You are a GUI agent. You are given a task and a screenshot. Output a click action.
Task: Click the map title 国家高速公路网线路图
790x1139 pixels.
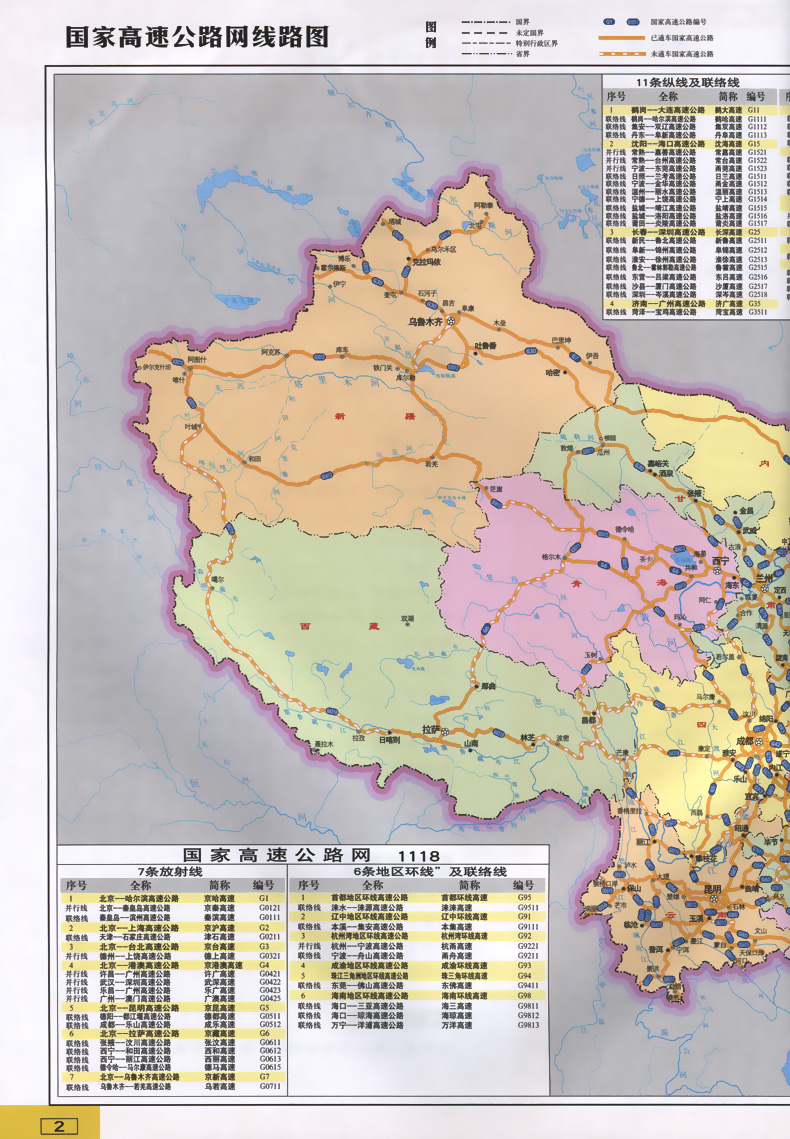pos(197,37)
